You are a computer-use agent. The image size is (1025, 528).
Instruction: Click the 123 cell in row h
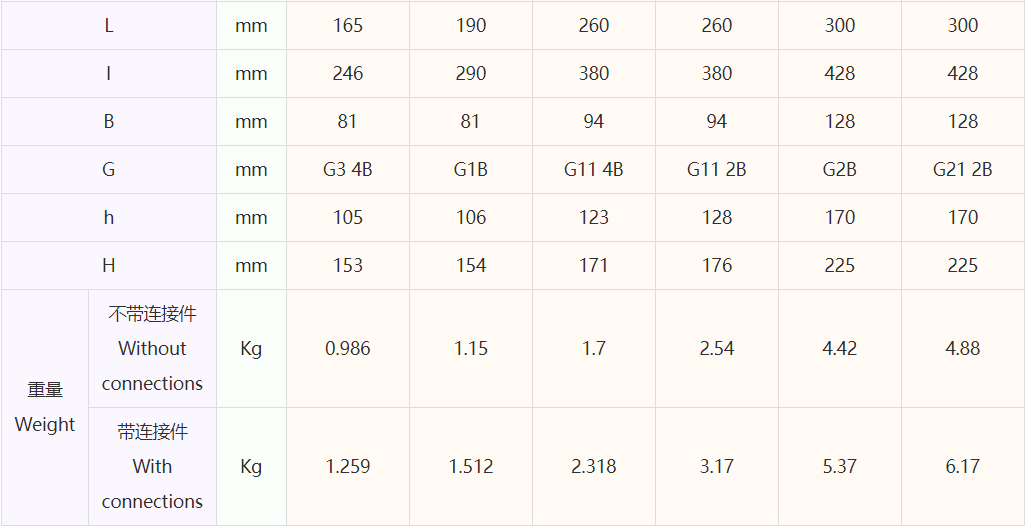click(x=594, y=218)
